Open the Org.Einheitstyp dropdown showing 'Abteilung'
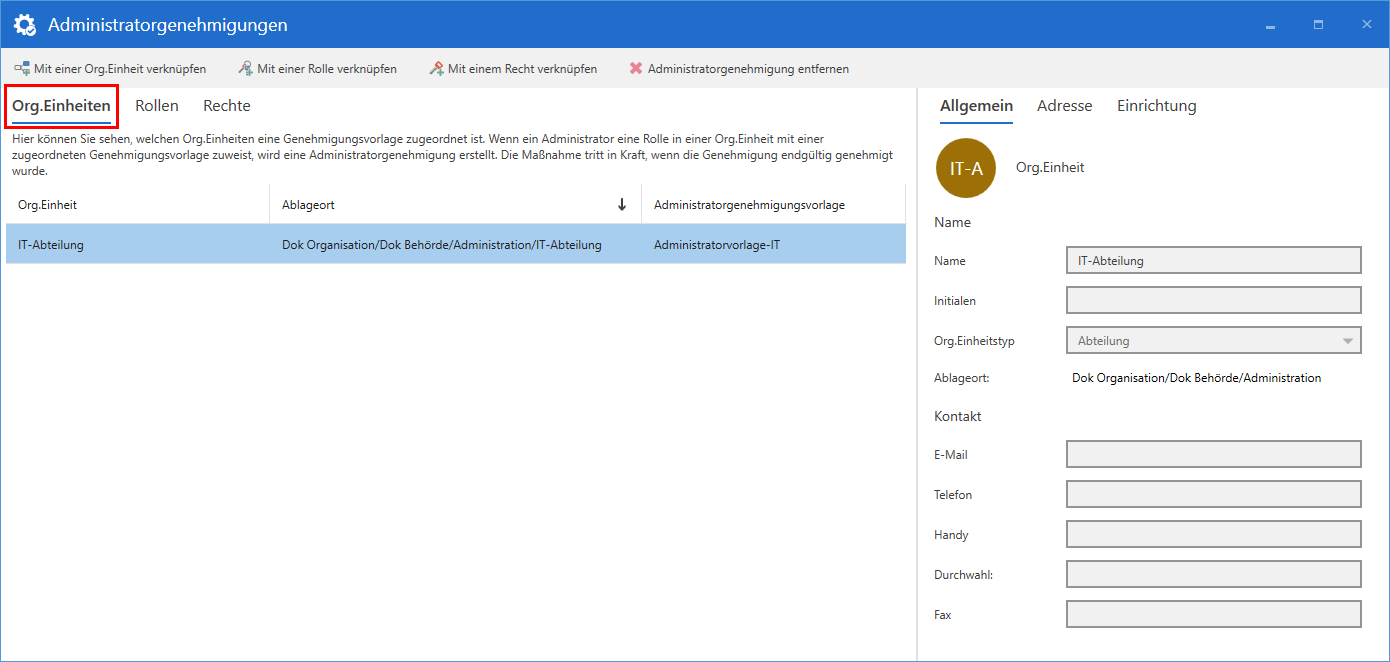The height and width of the screenshot is (662, 1390). pos(1347,340)
